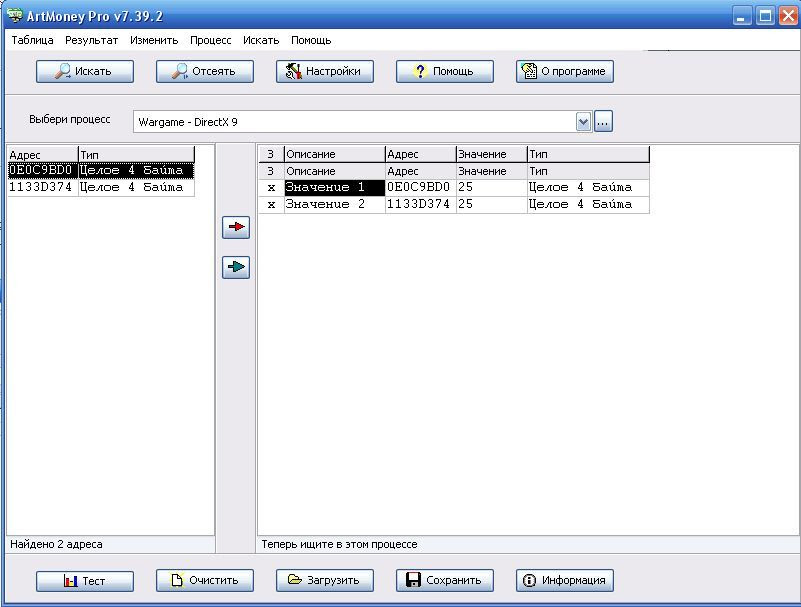Click the Отсеять filter button
Viewport: 801px width, 607px height.
(x=205, y=72)
